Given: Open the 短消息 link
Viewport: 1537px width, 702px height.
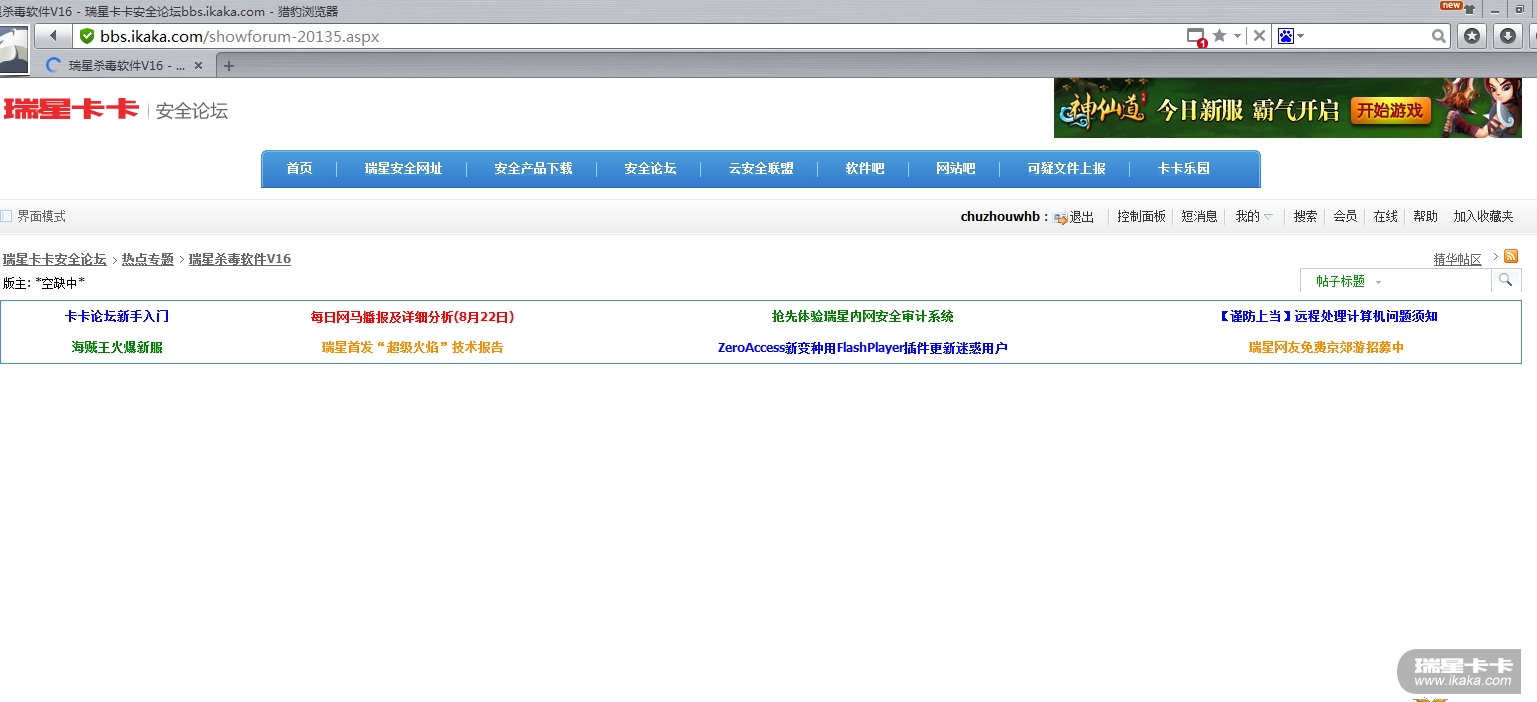Looking at the screenshot, I should pyautogui.click(x=1199, y=216).
